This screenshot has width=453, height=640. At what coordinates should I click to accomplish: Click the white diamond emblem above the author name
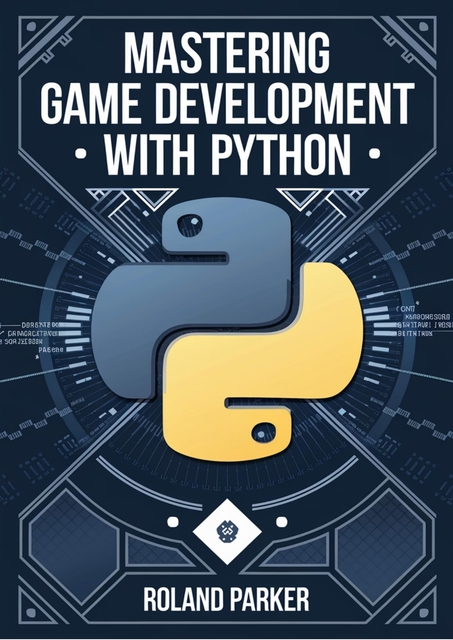click(227, 531)
